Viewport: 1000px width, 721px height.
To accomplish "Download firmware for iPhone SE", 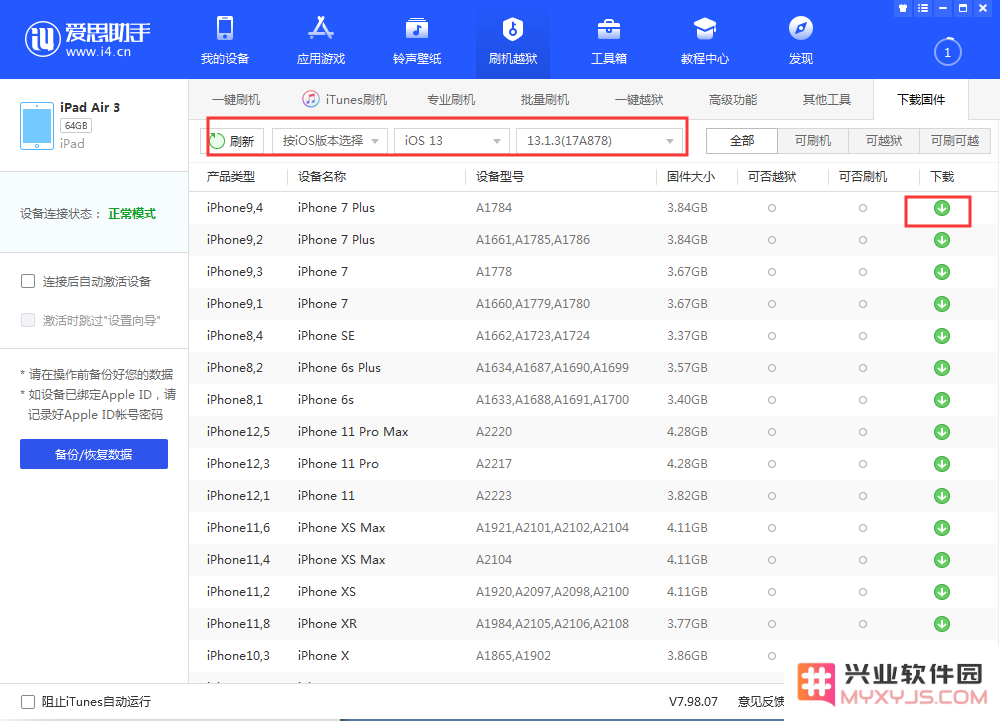I will tap(941, 336).
